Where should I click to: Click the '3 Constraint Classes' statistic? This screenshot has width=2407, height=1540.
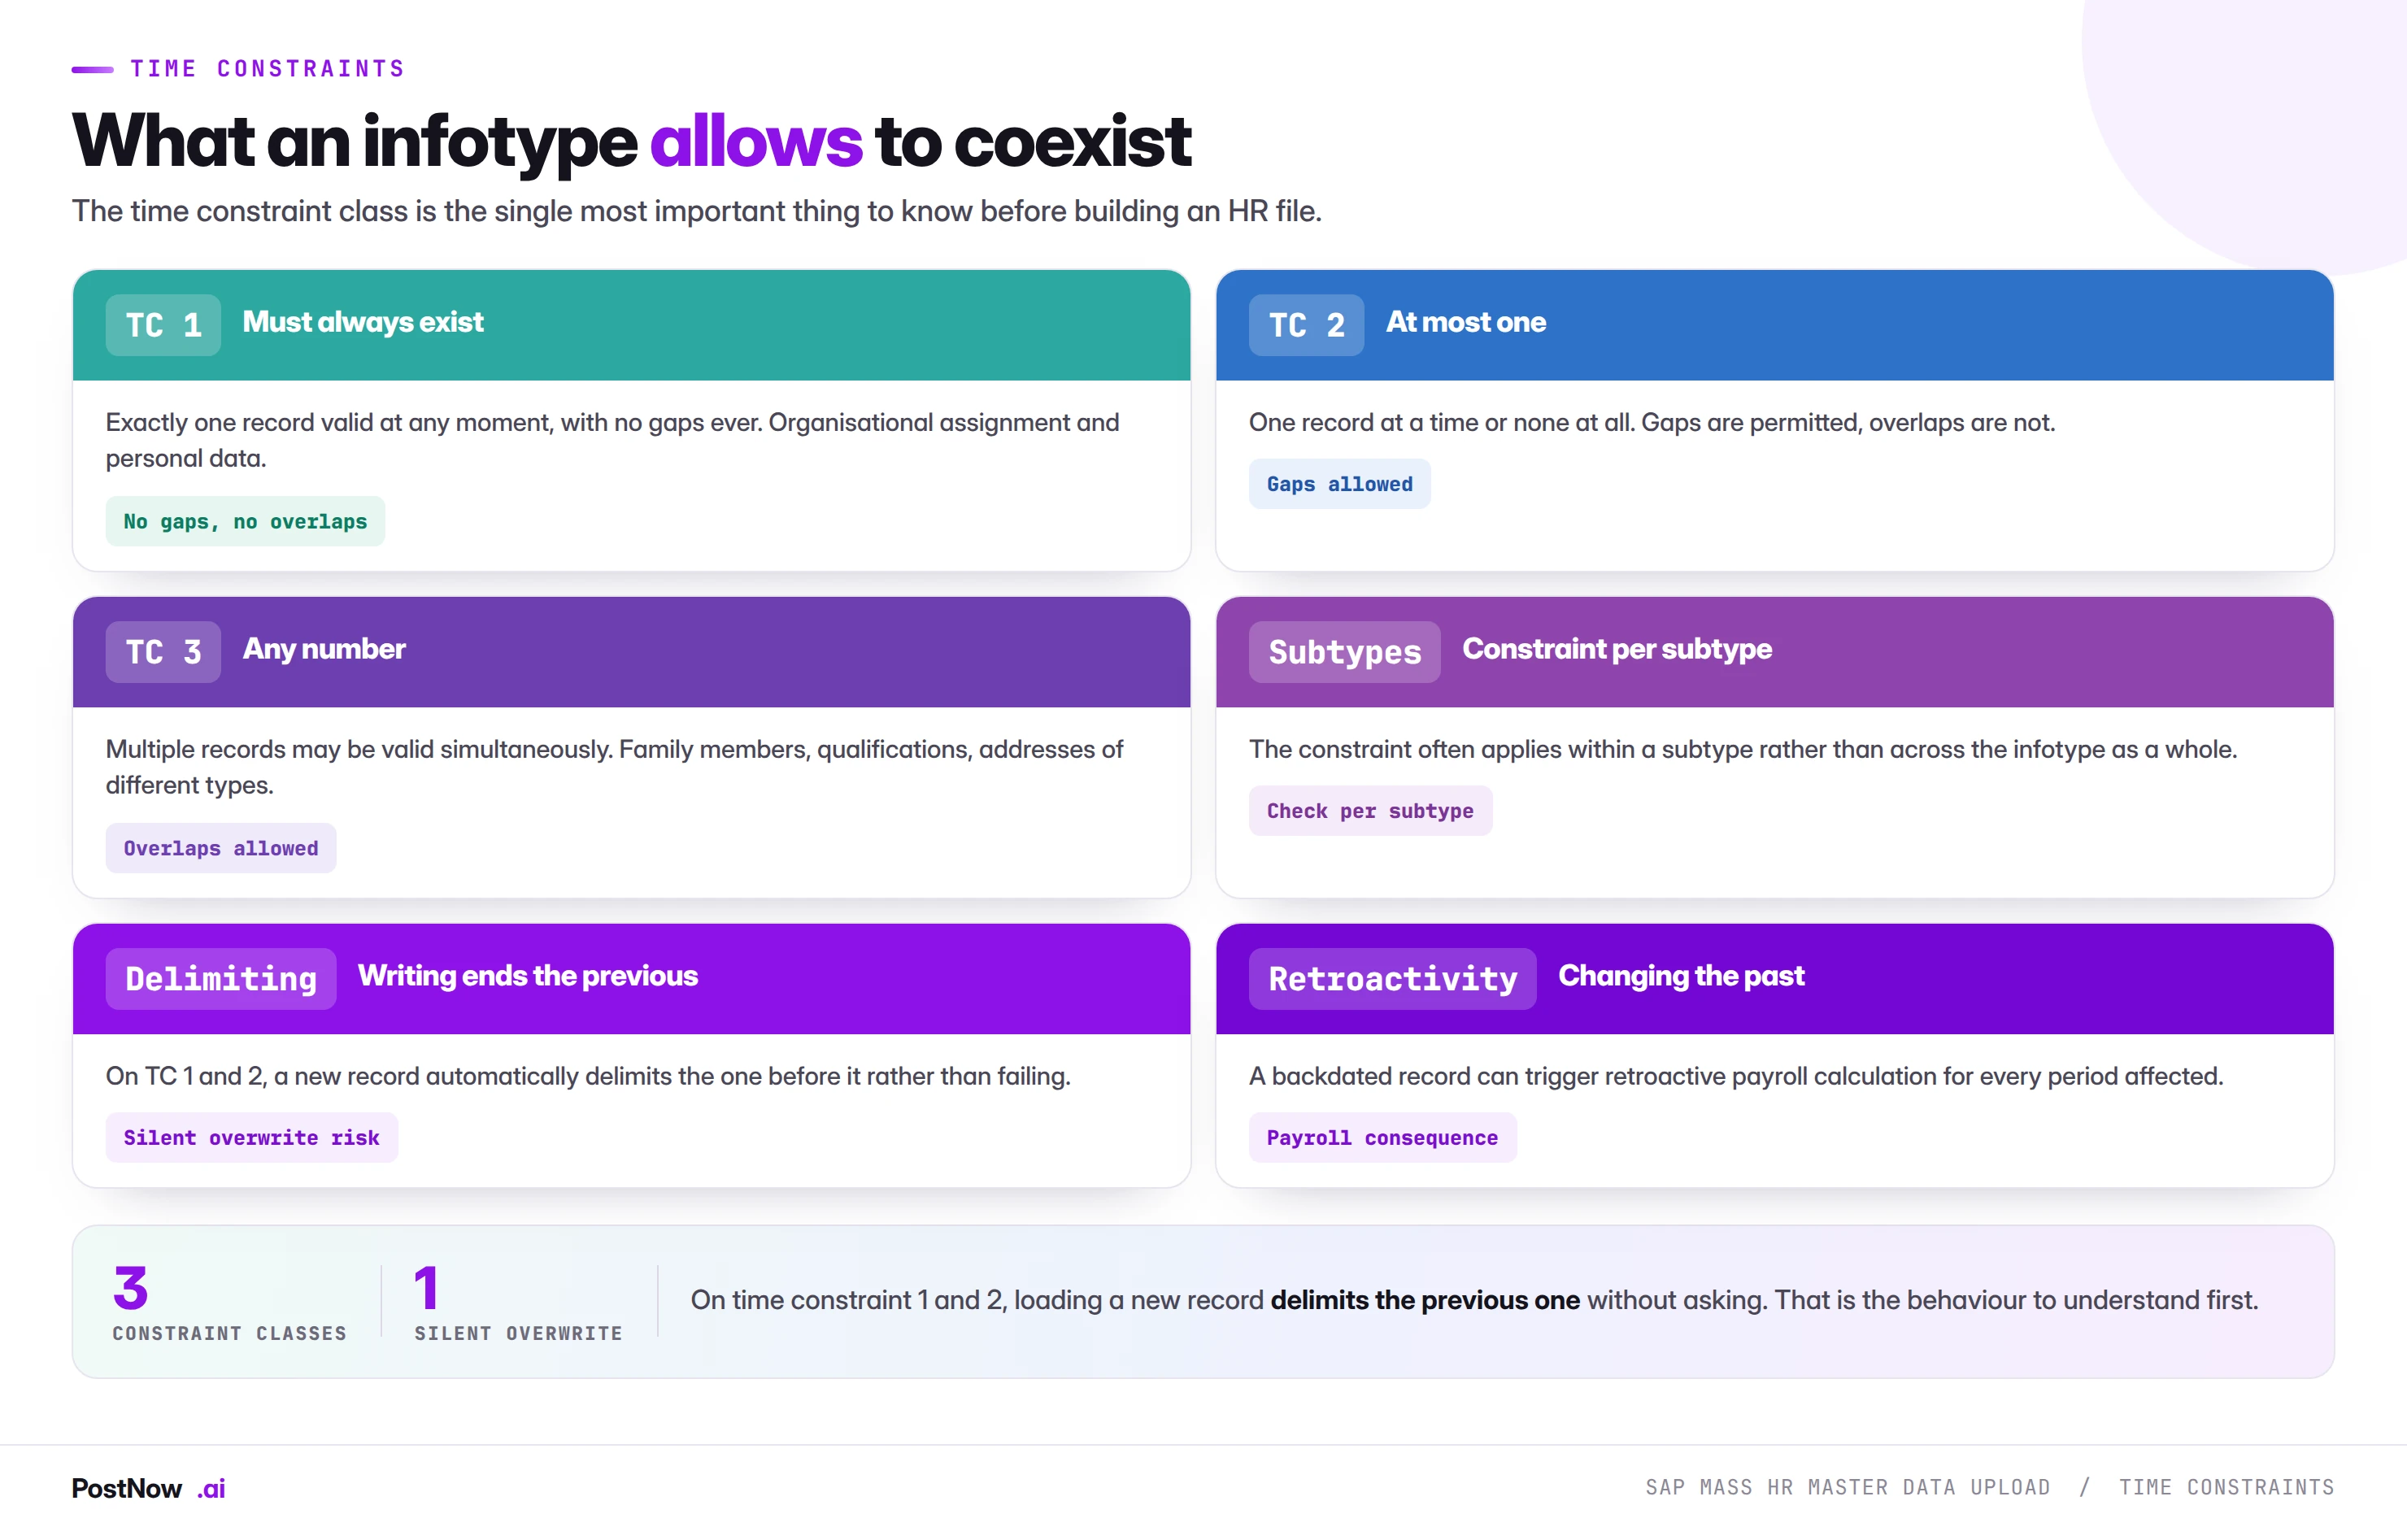(x=229, y=1302)
